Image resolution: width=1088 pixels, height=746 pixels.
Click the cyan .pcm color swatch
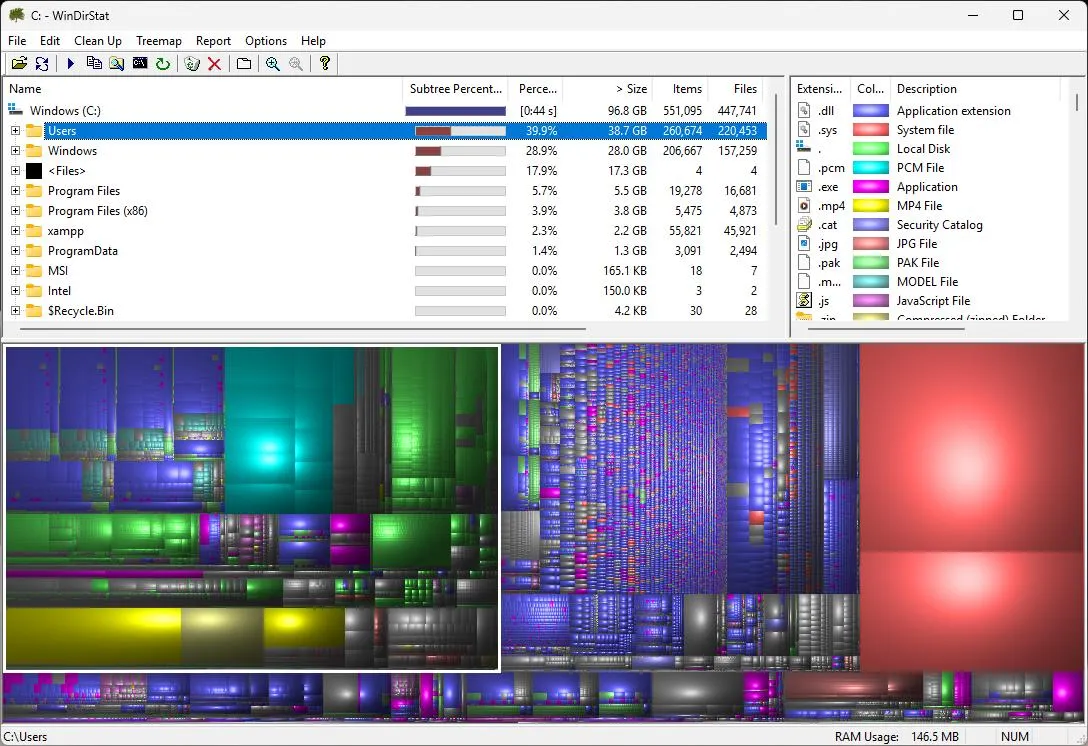(x=870, y=167)
